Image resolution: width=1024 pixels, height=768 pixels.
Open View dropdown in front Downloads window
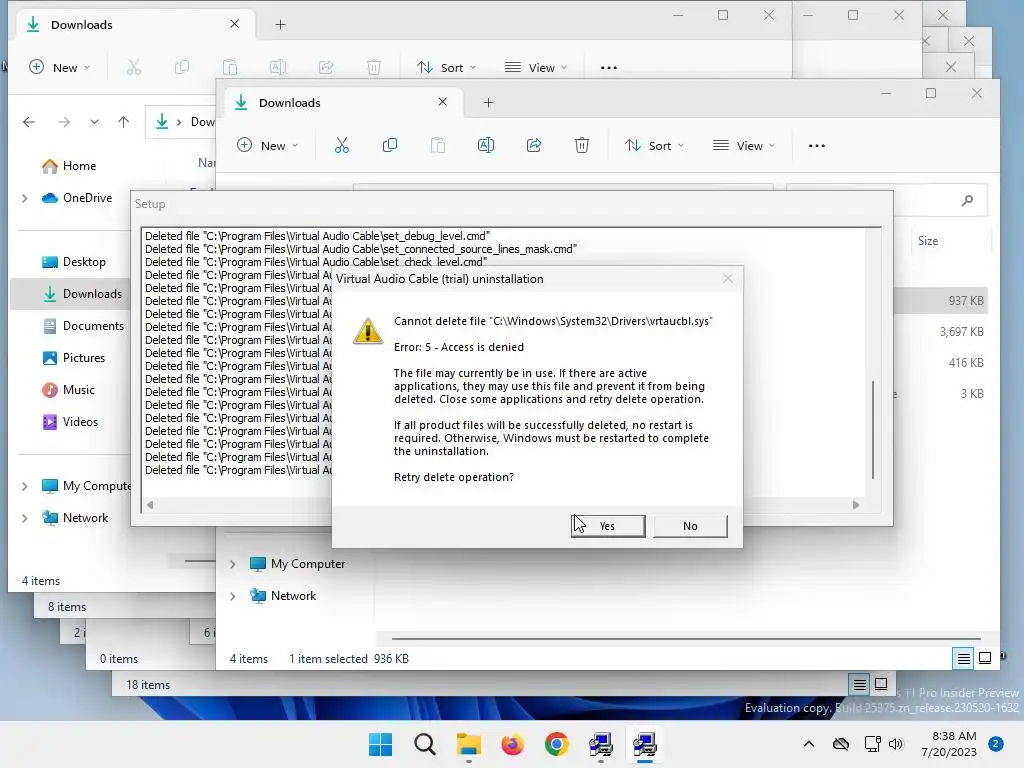pos(744,146)
